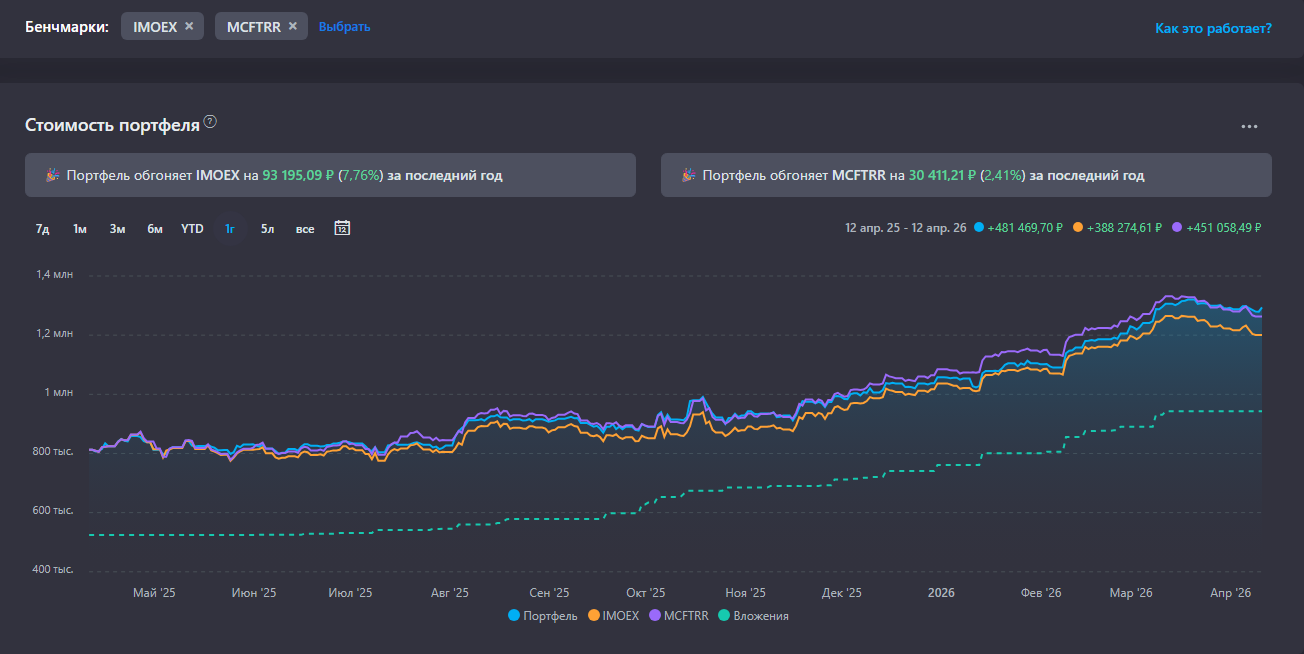Toggle MCFTRR series in chart legend
The height and width of the screenshot is (654, 1304).
[x=679, y=616]
